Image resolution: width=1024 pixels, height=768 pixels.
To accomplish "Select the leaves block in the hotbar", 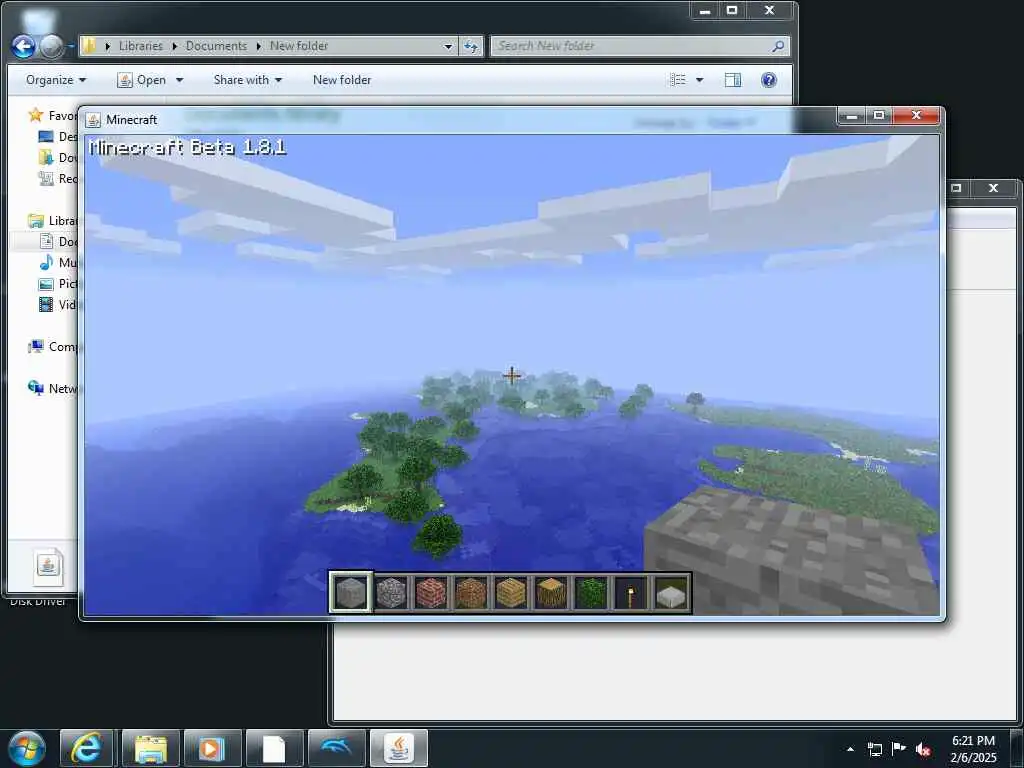I will coord(590,593).
